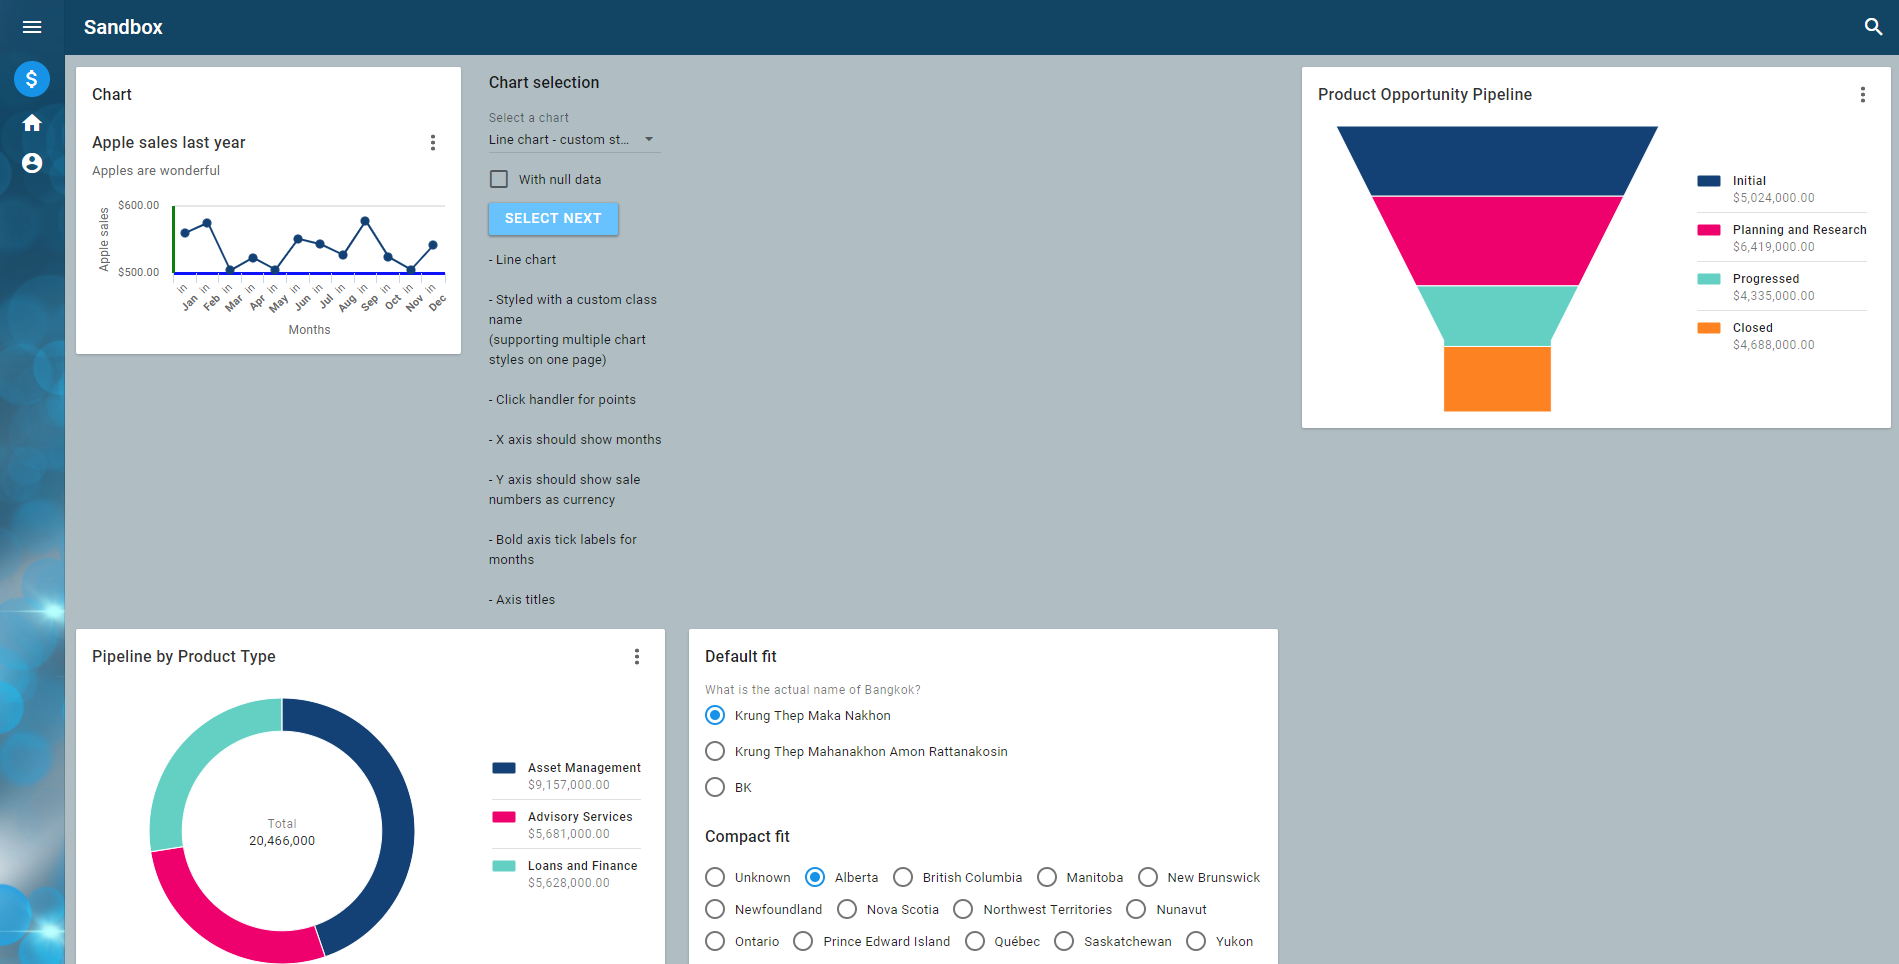The height and width of the screenshot is (964, 1899).
Task: Expand the Select a chart dropdown
Action: click(573, 140)
